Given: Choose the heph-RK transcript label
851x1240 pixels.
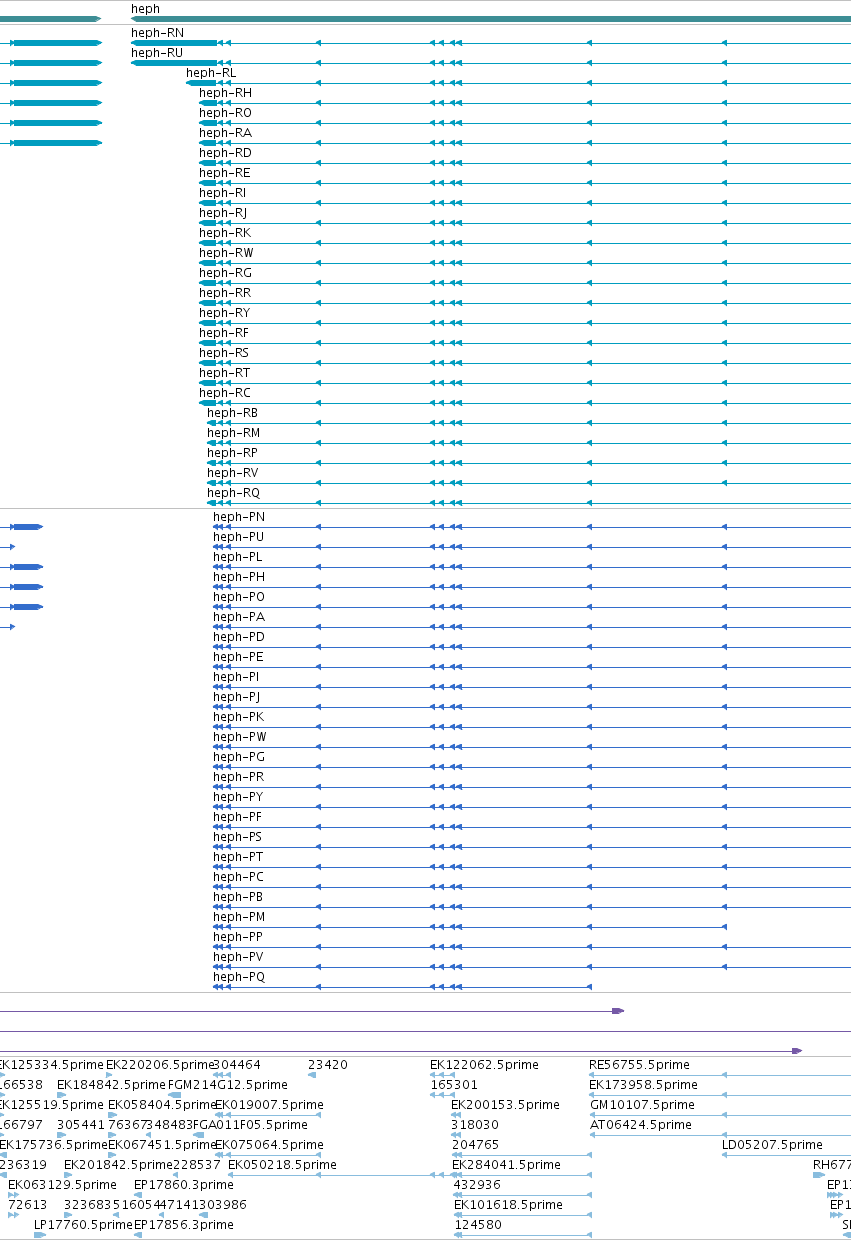Looking at the screenshot, I should tap(225, 233).
